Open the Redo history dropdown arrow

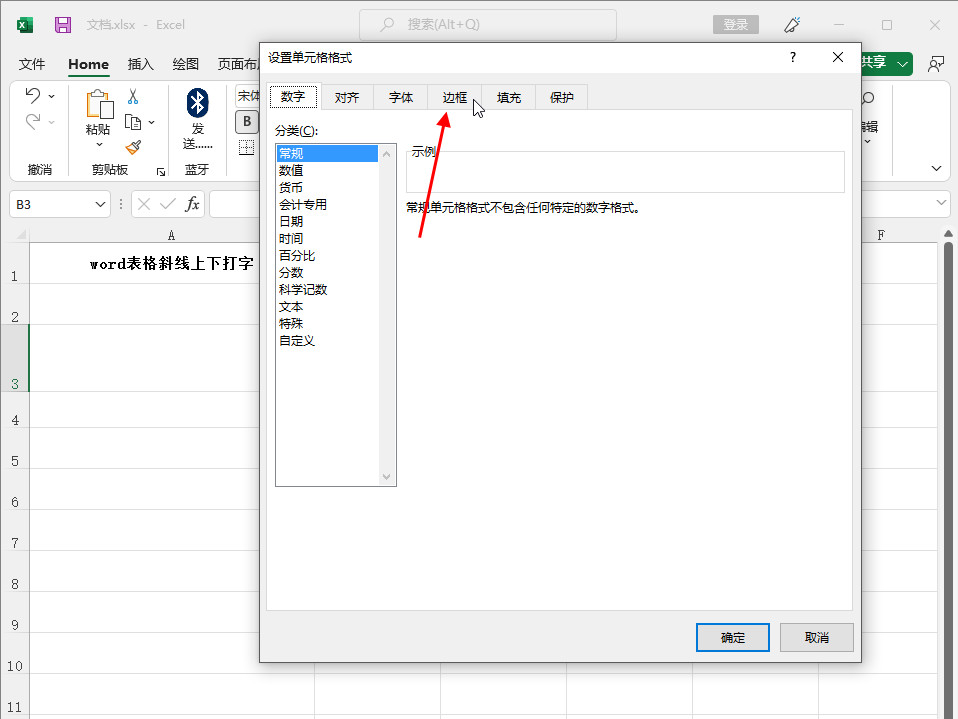(51, 122)
